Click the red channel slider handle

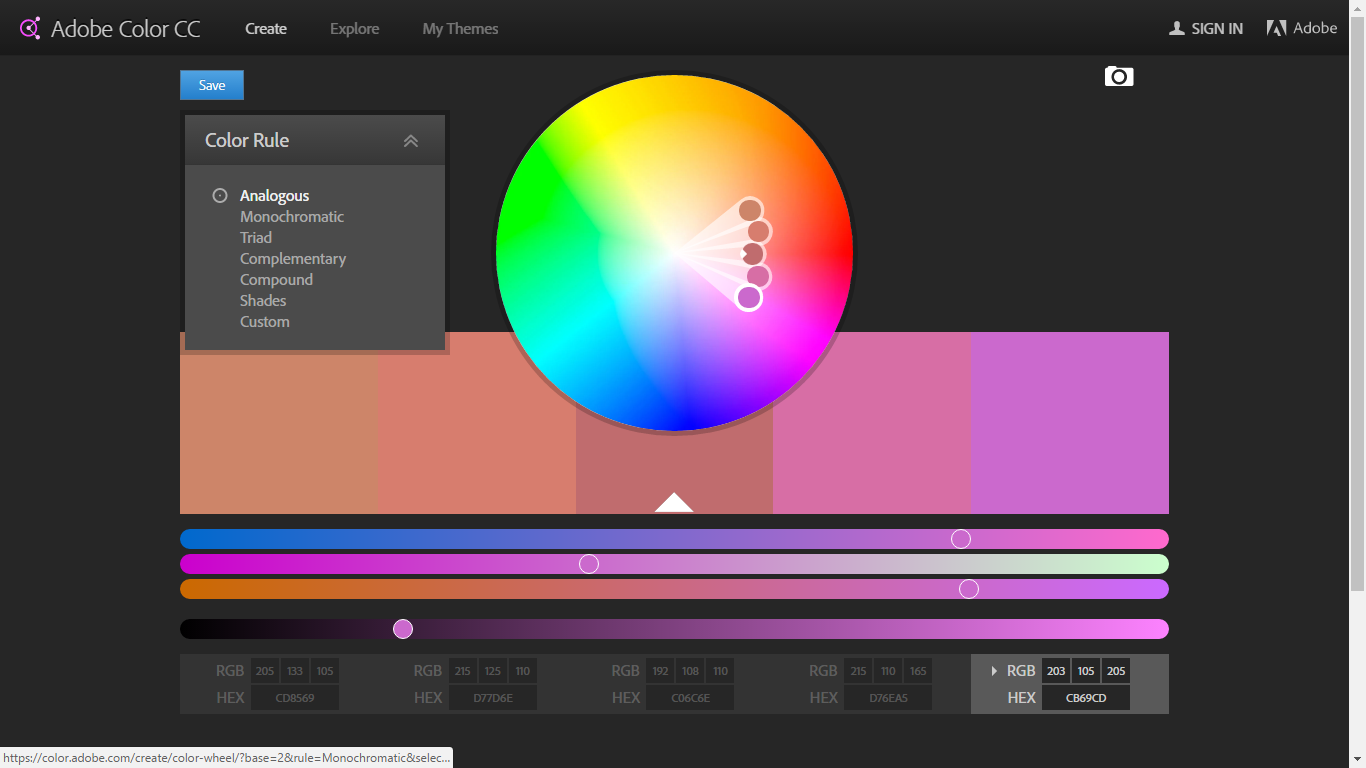coord(961,539)
